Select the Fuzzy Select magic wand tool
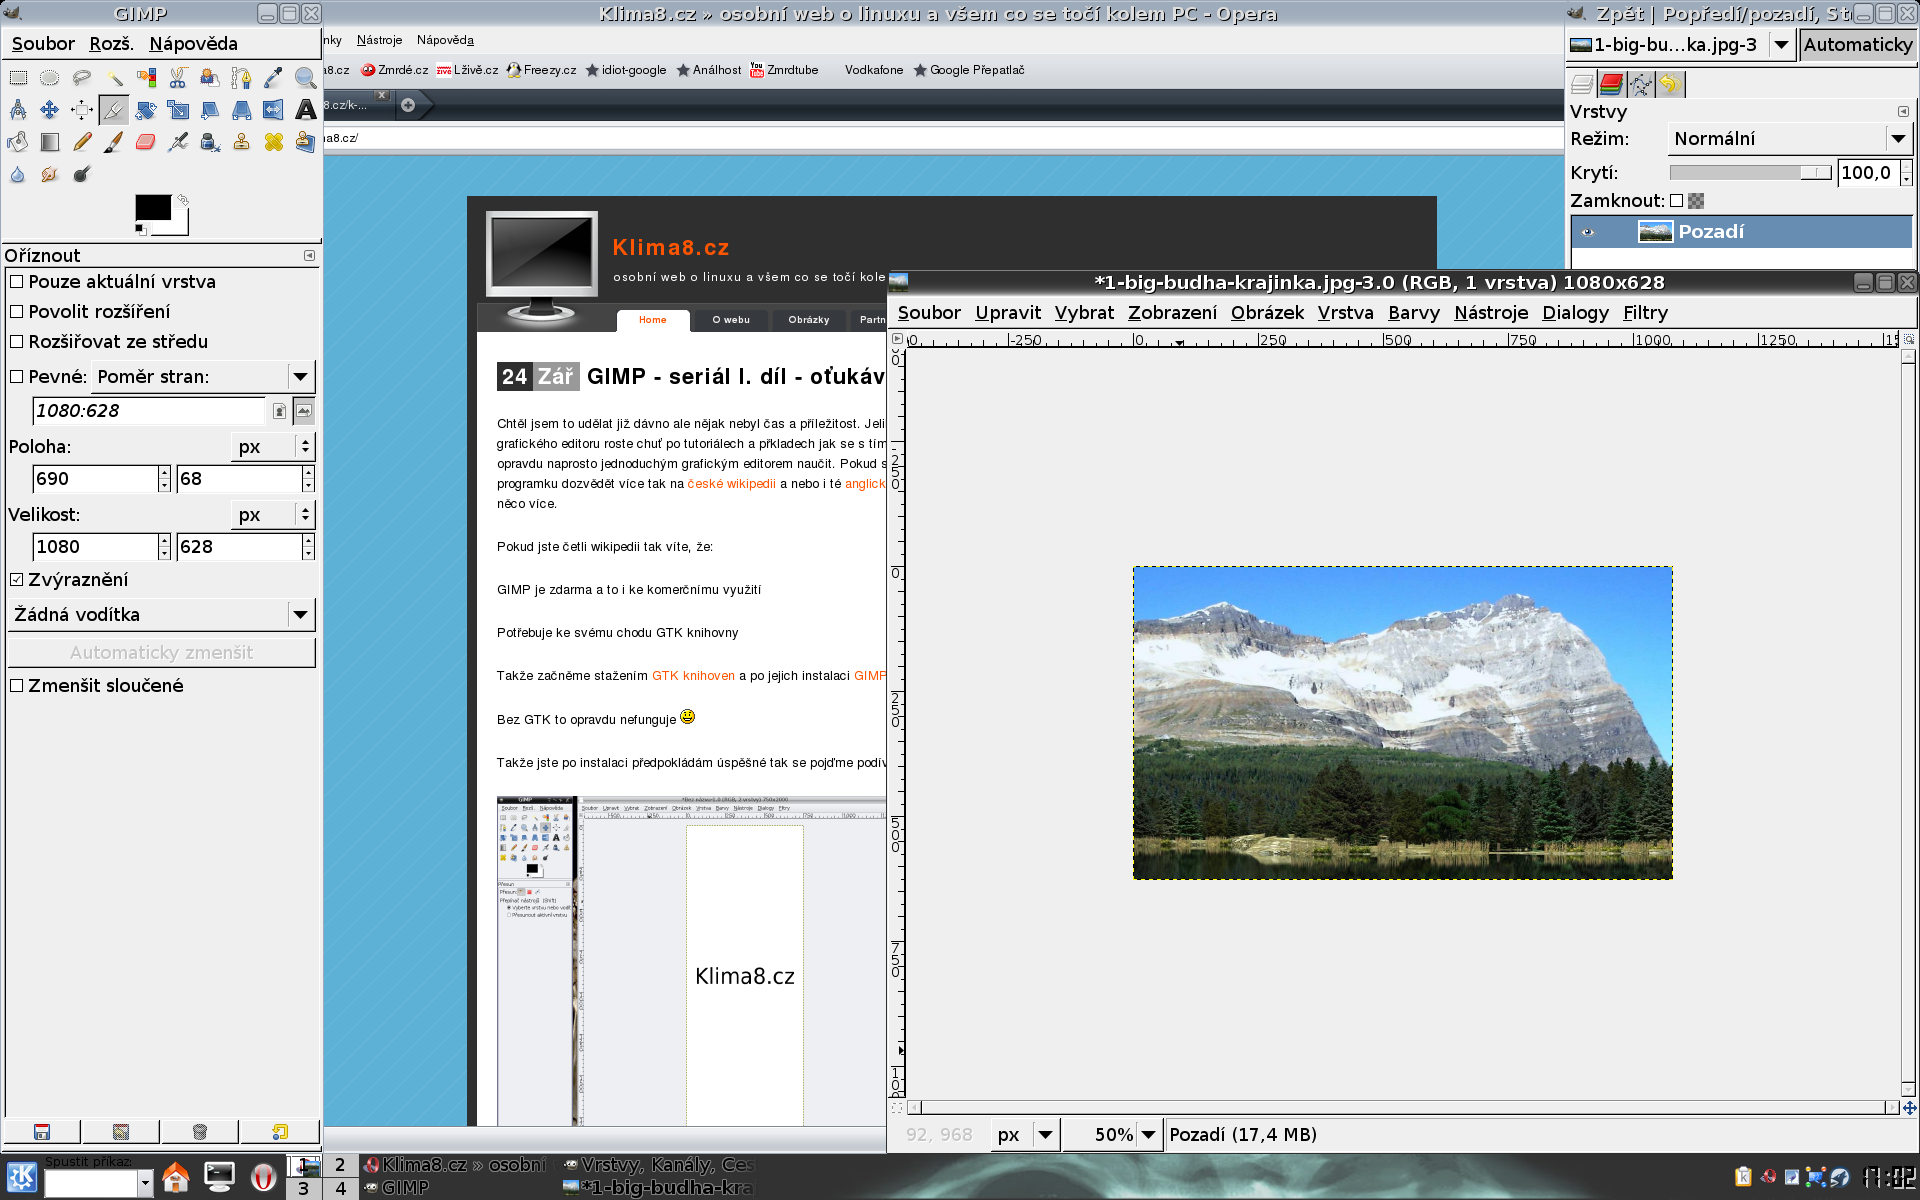The image size is (1920, 1200). [114, 77]
